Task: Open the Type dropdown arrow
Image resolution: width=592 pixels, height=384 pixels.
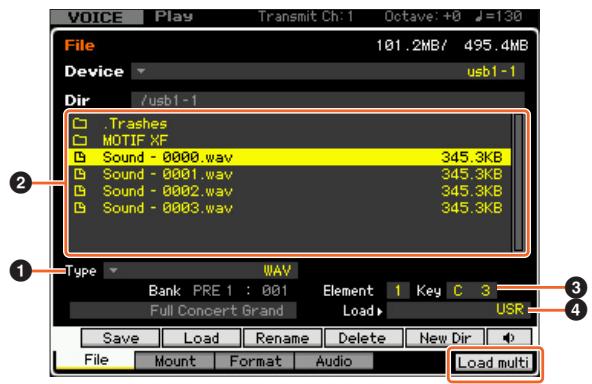Action: 113,270
